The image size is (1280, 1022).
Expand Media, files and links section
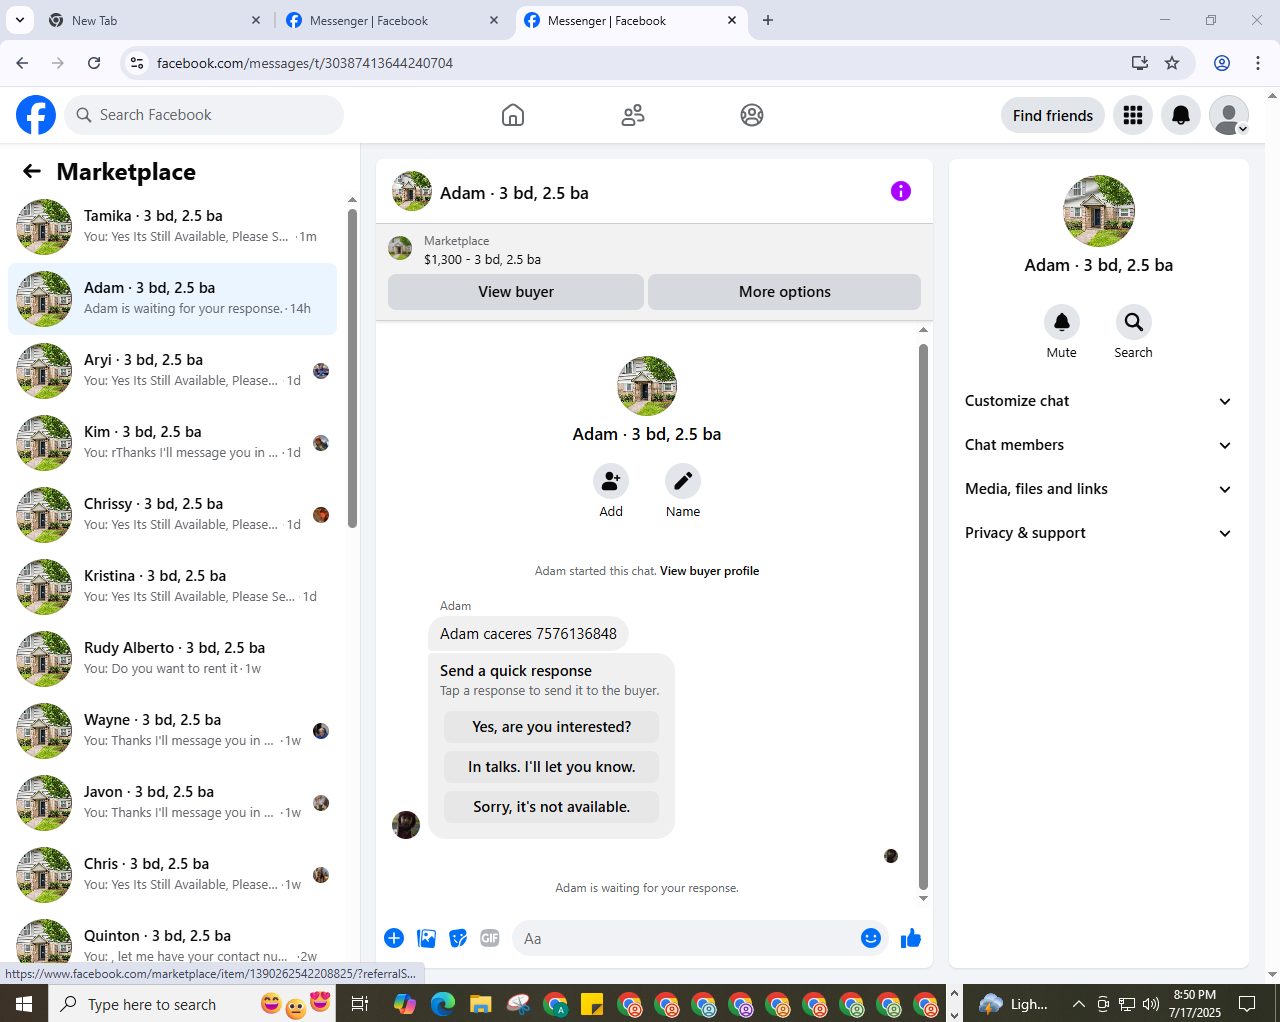pyautogui.click(x=1099, y=489)
